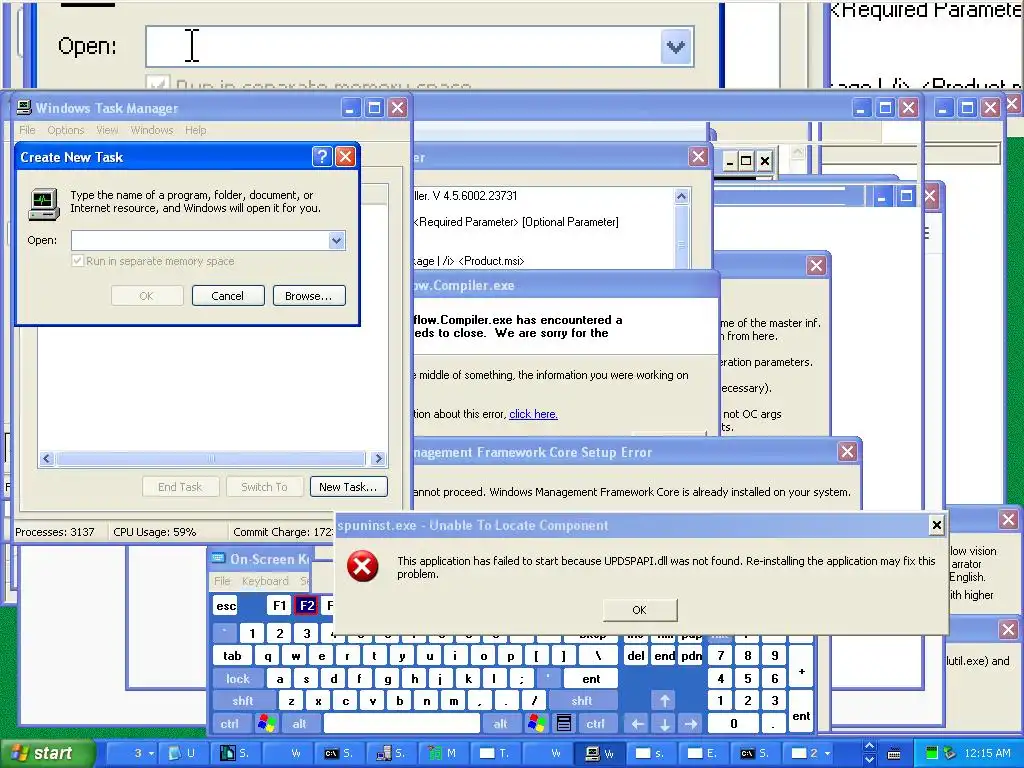The height and width of the screenshot is (768, 1024).
Task: Click the scroll up arrow in the installer usage window
Action: tap(681, 196)
